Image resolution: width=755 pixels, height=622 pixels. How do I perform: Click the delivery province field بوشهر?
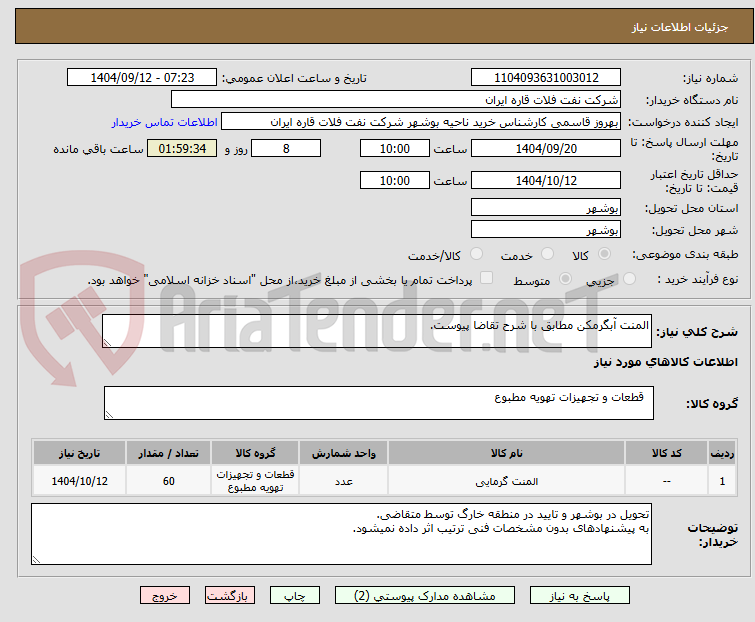pyautogui.click(x=546, y=207)
